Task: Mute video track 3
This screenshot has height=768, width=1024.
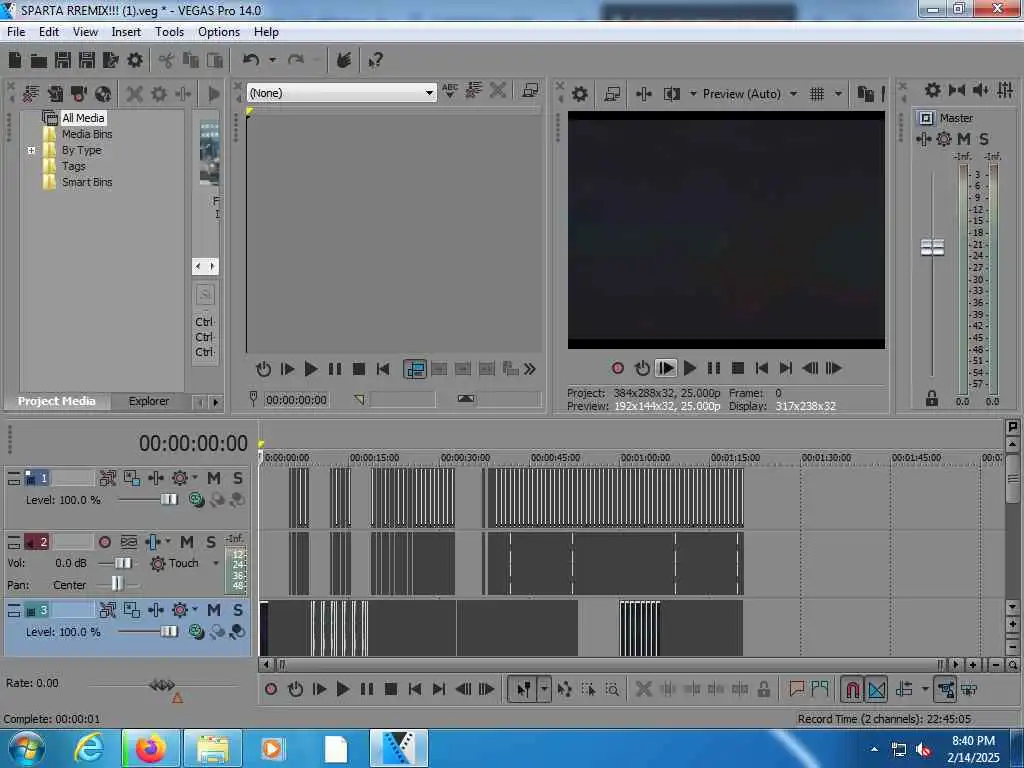Action: click(214, 610)
